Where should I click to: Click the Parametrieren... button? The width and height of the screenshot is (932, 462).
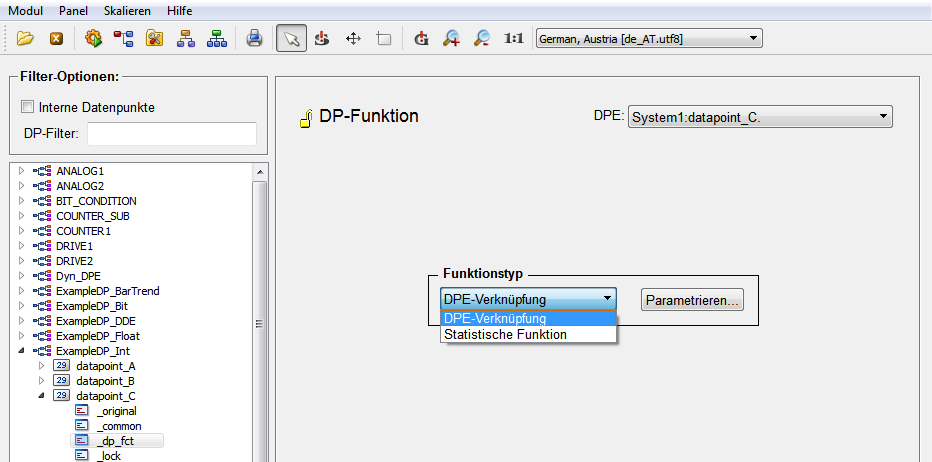pyautogui.click(x=693, y=300)
